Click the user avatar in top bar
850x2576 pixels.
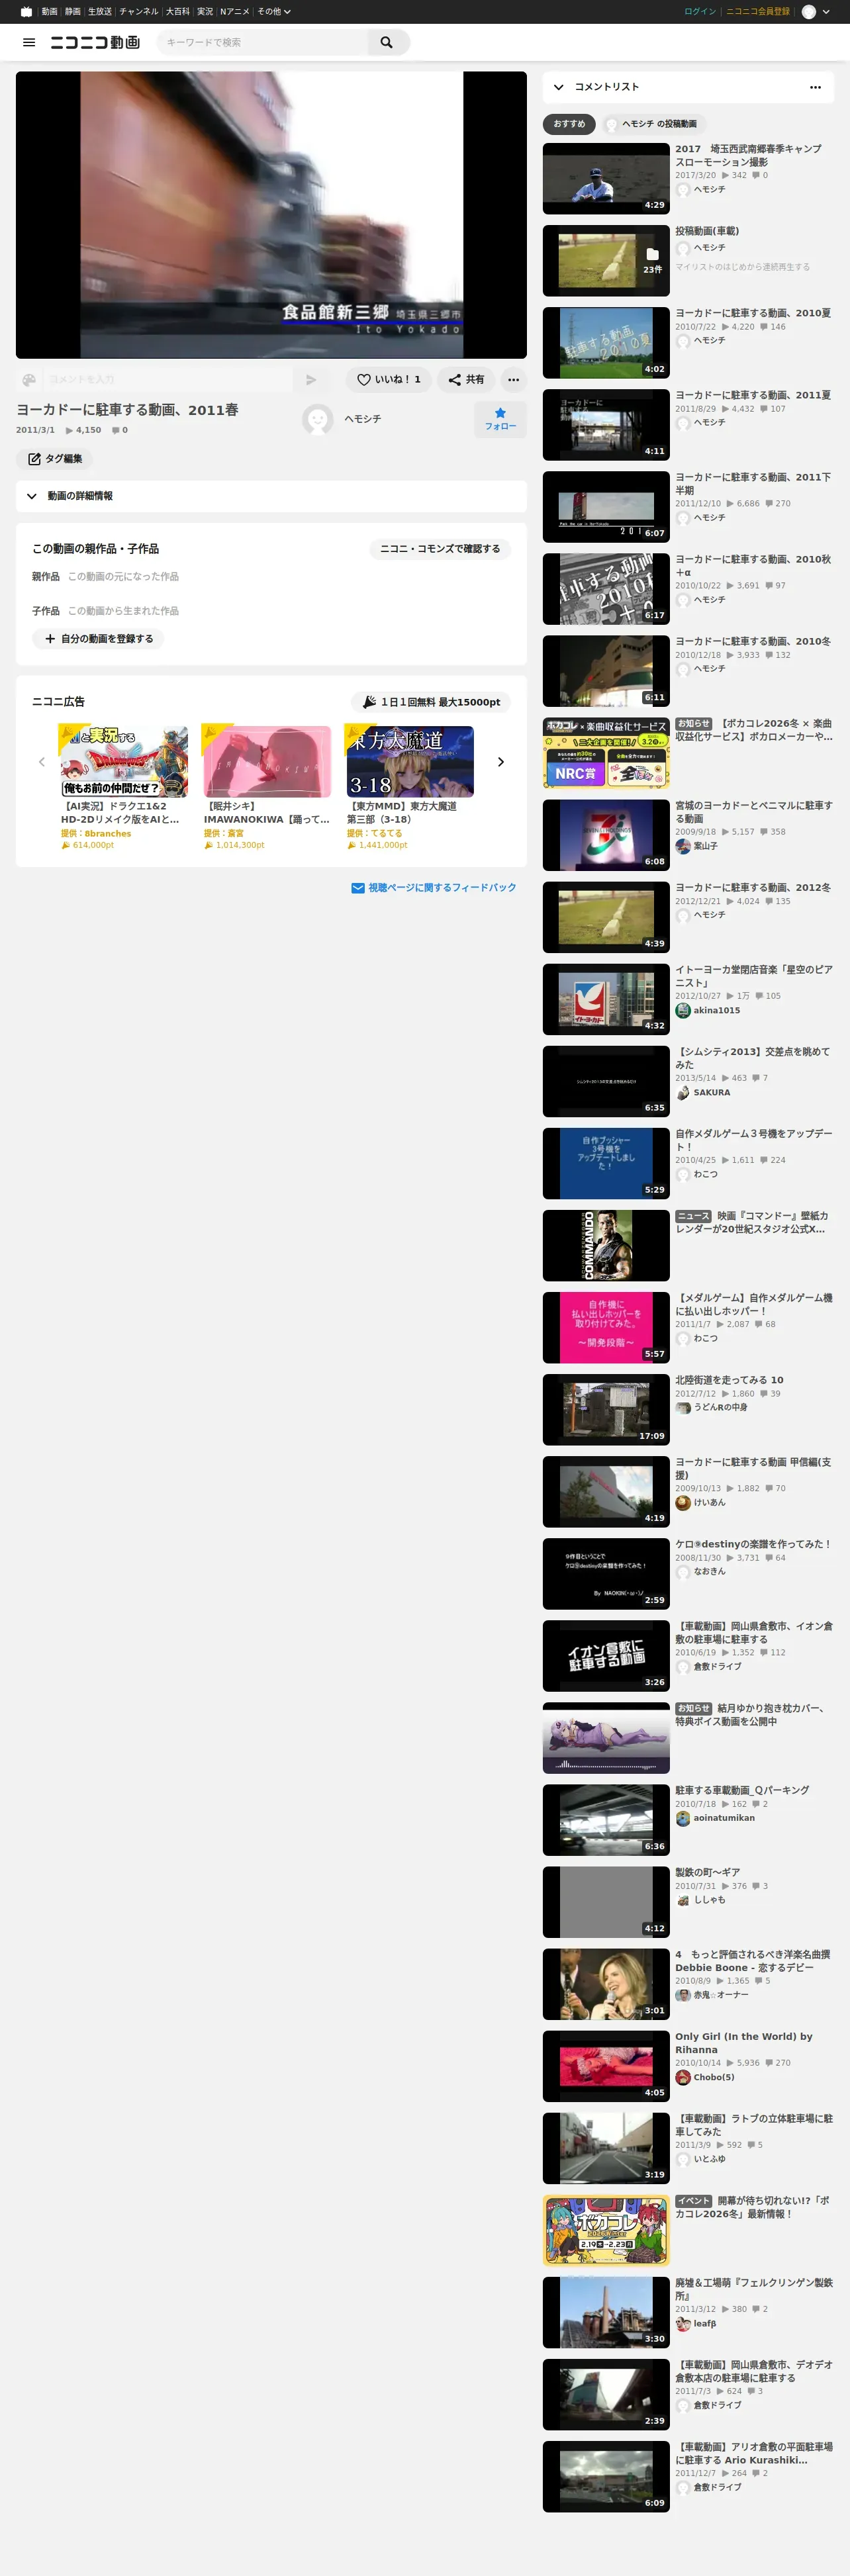(x=809, y=12)
